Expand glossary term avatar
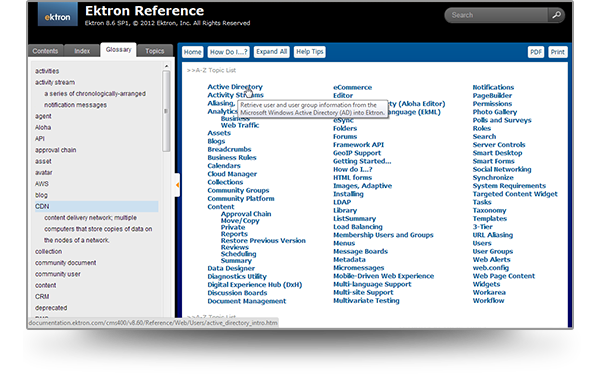600x377 pixels. (44, 173)
